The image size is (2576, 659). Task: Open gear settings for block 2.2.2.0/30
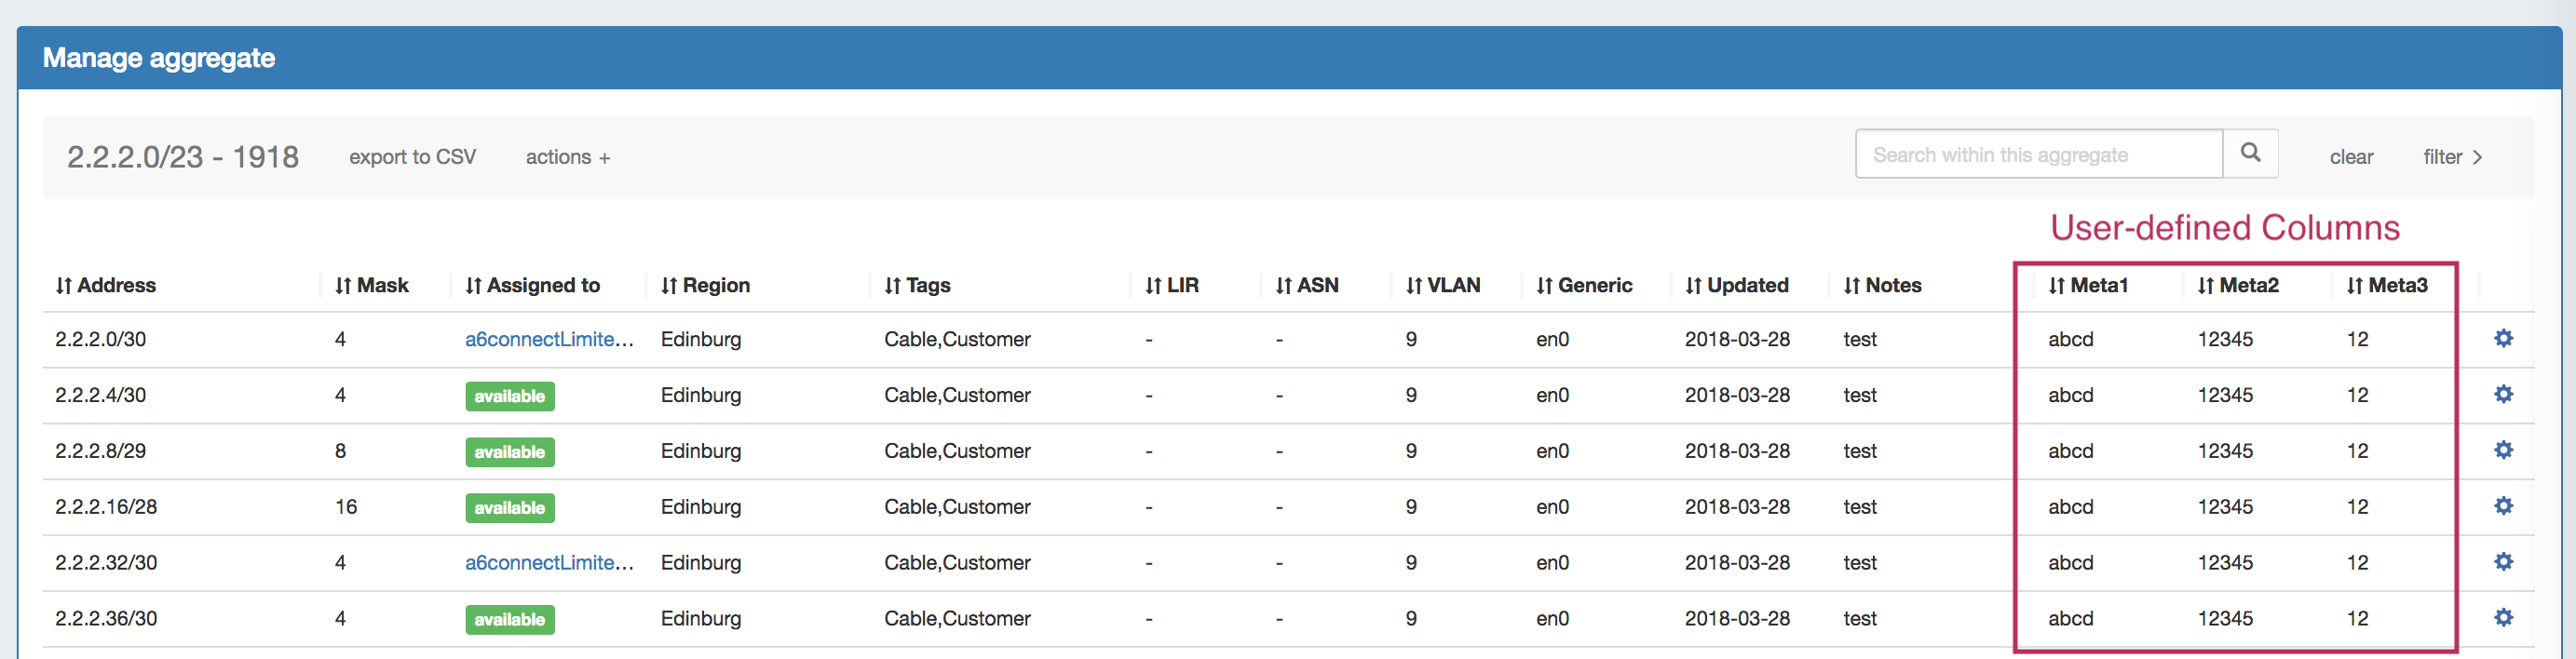pos(2502,338)
